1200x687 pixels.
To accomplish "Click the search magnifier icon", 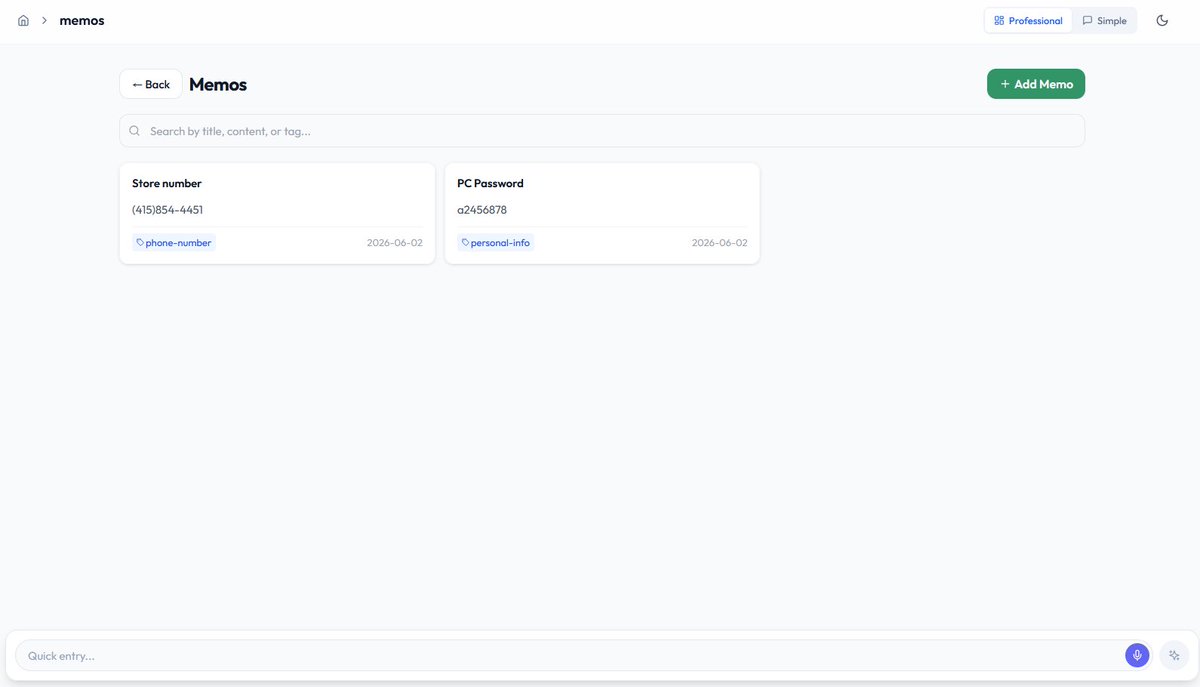I will 135,131.
